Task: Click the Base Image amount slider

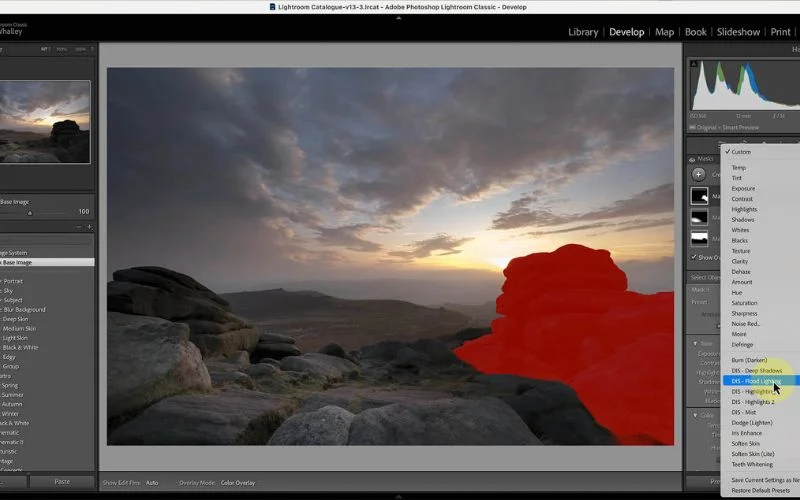Action: [30, 212]
